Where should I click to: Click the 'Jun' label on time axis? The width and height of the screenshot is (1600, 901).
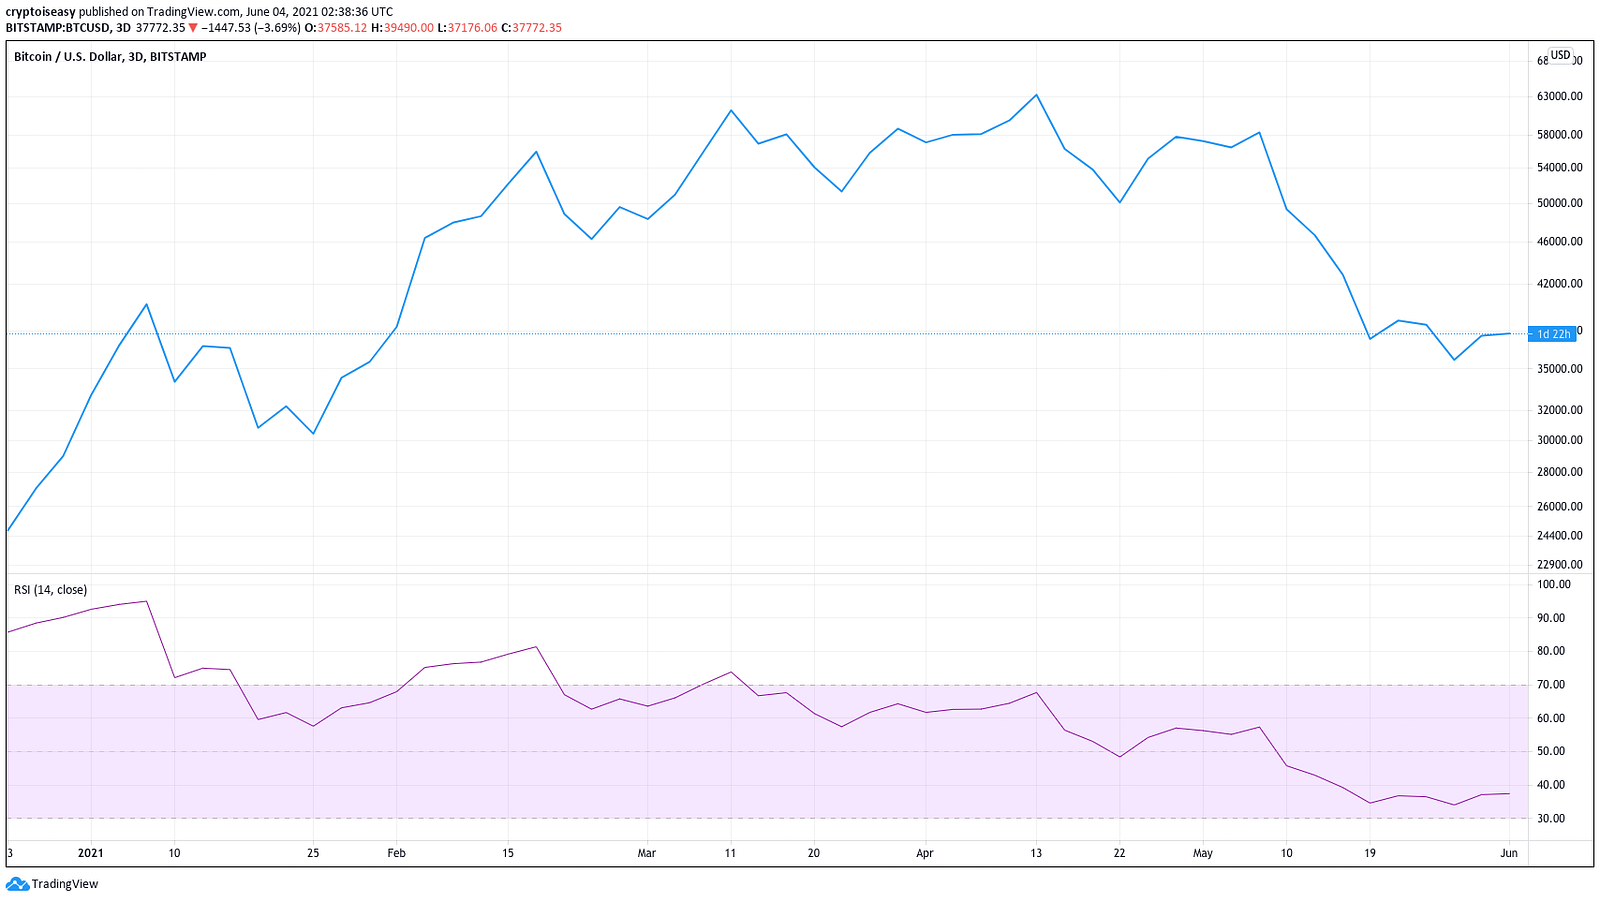pyautogui.click(x=1509, y=853)
